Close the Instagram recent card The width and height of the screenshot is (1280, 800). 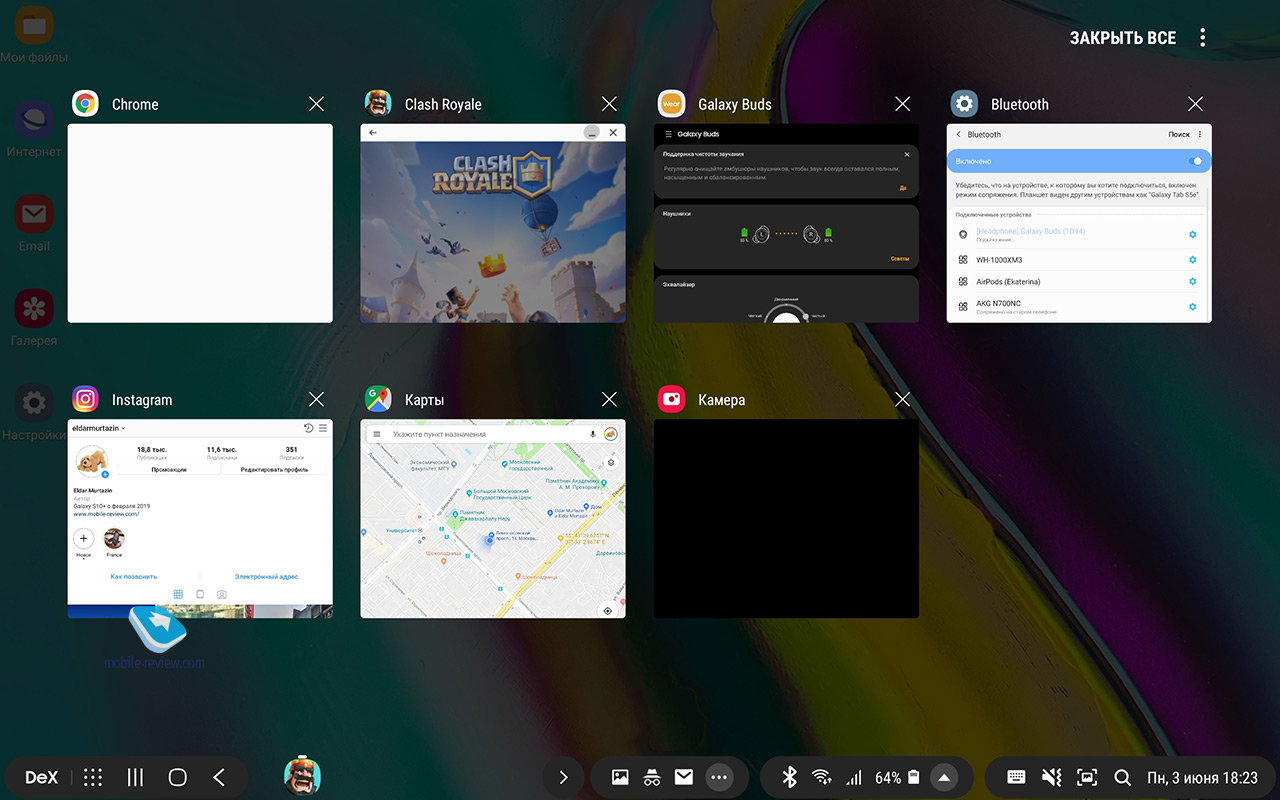tap(317, 400)
